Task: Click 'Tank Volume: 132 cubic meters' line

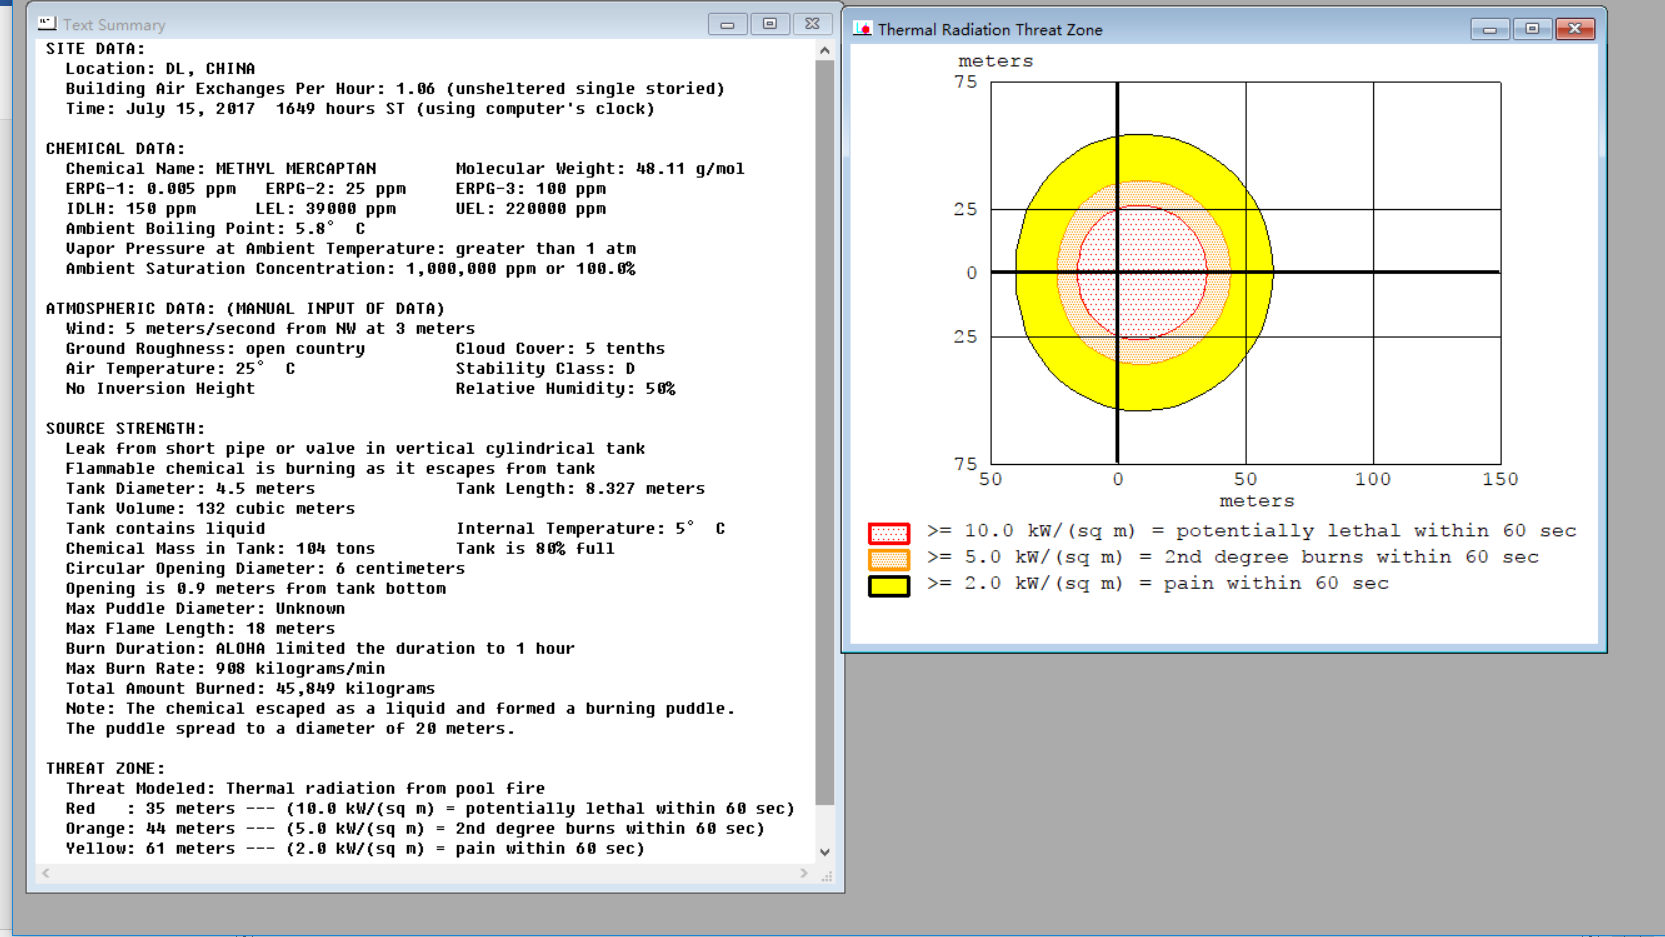Action: (x=210, y=508)
